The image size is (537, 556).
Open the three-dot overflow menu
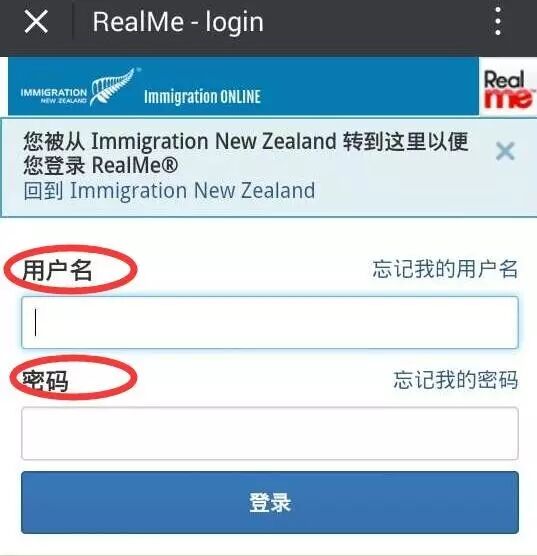pyautogui.click(x=498, y=21)
